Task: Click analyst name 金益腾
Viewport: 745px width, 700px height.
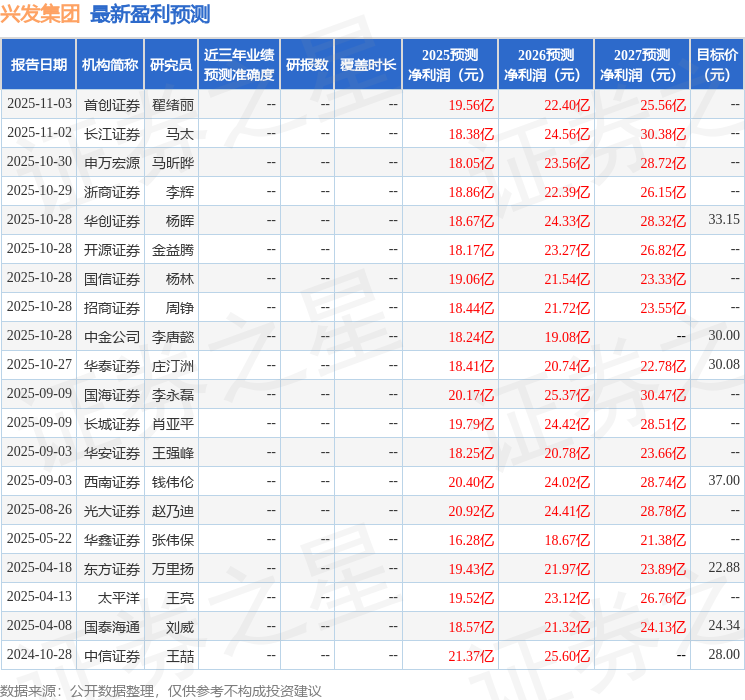Action: coord(173,250)
